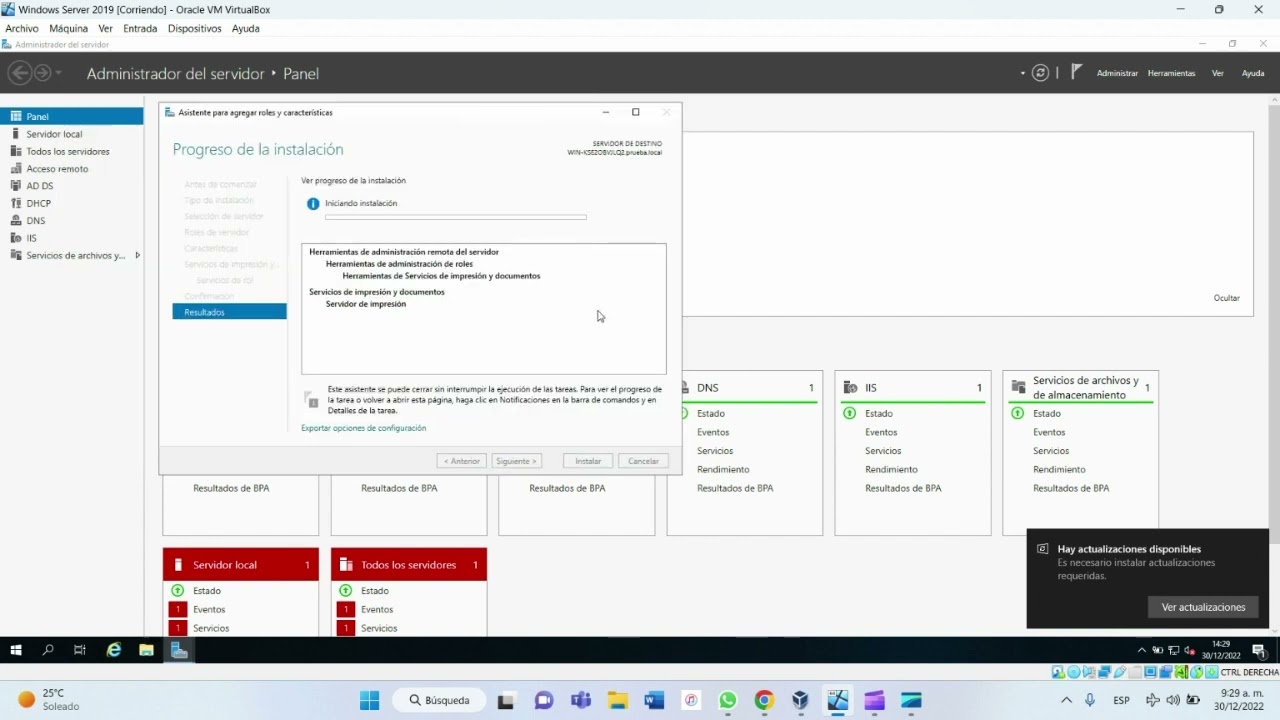Open VirtualBox Dispositivos menu
1280x720 pixels.
point(194,28)
